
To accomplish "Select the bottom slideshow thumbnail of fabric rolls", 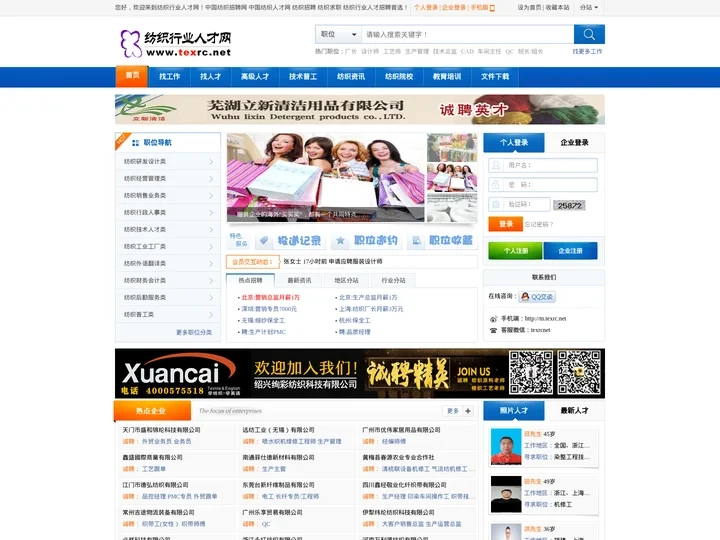I will (x=452, y=208).
